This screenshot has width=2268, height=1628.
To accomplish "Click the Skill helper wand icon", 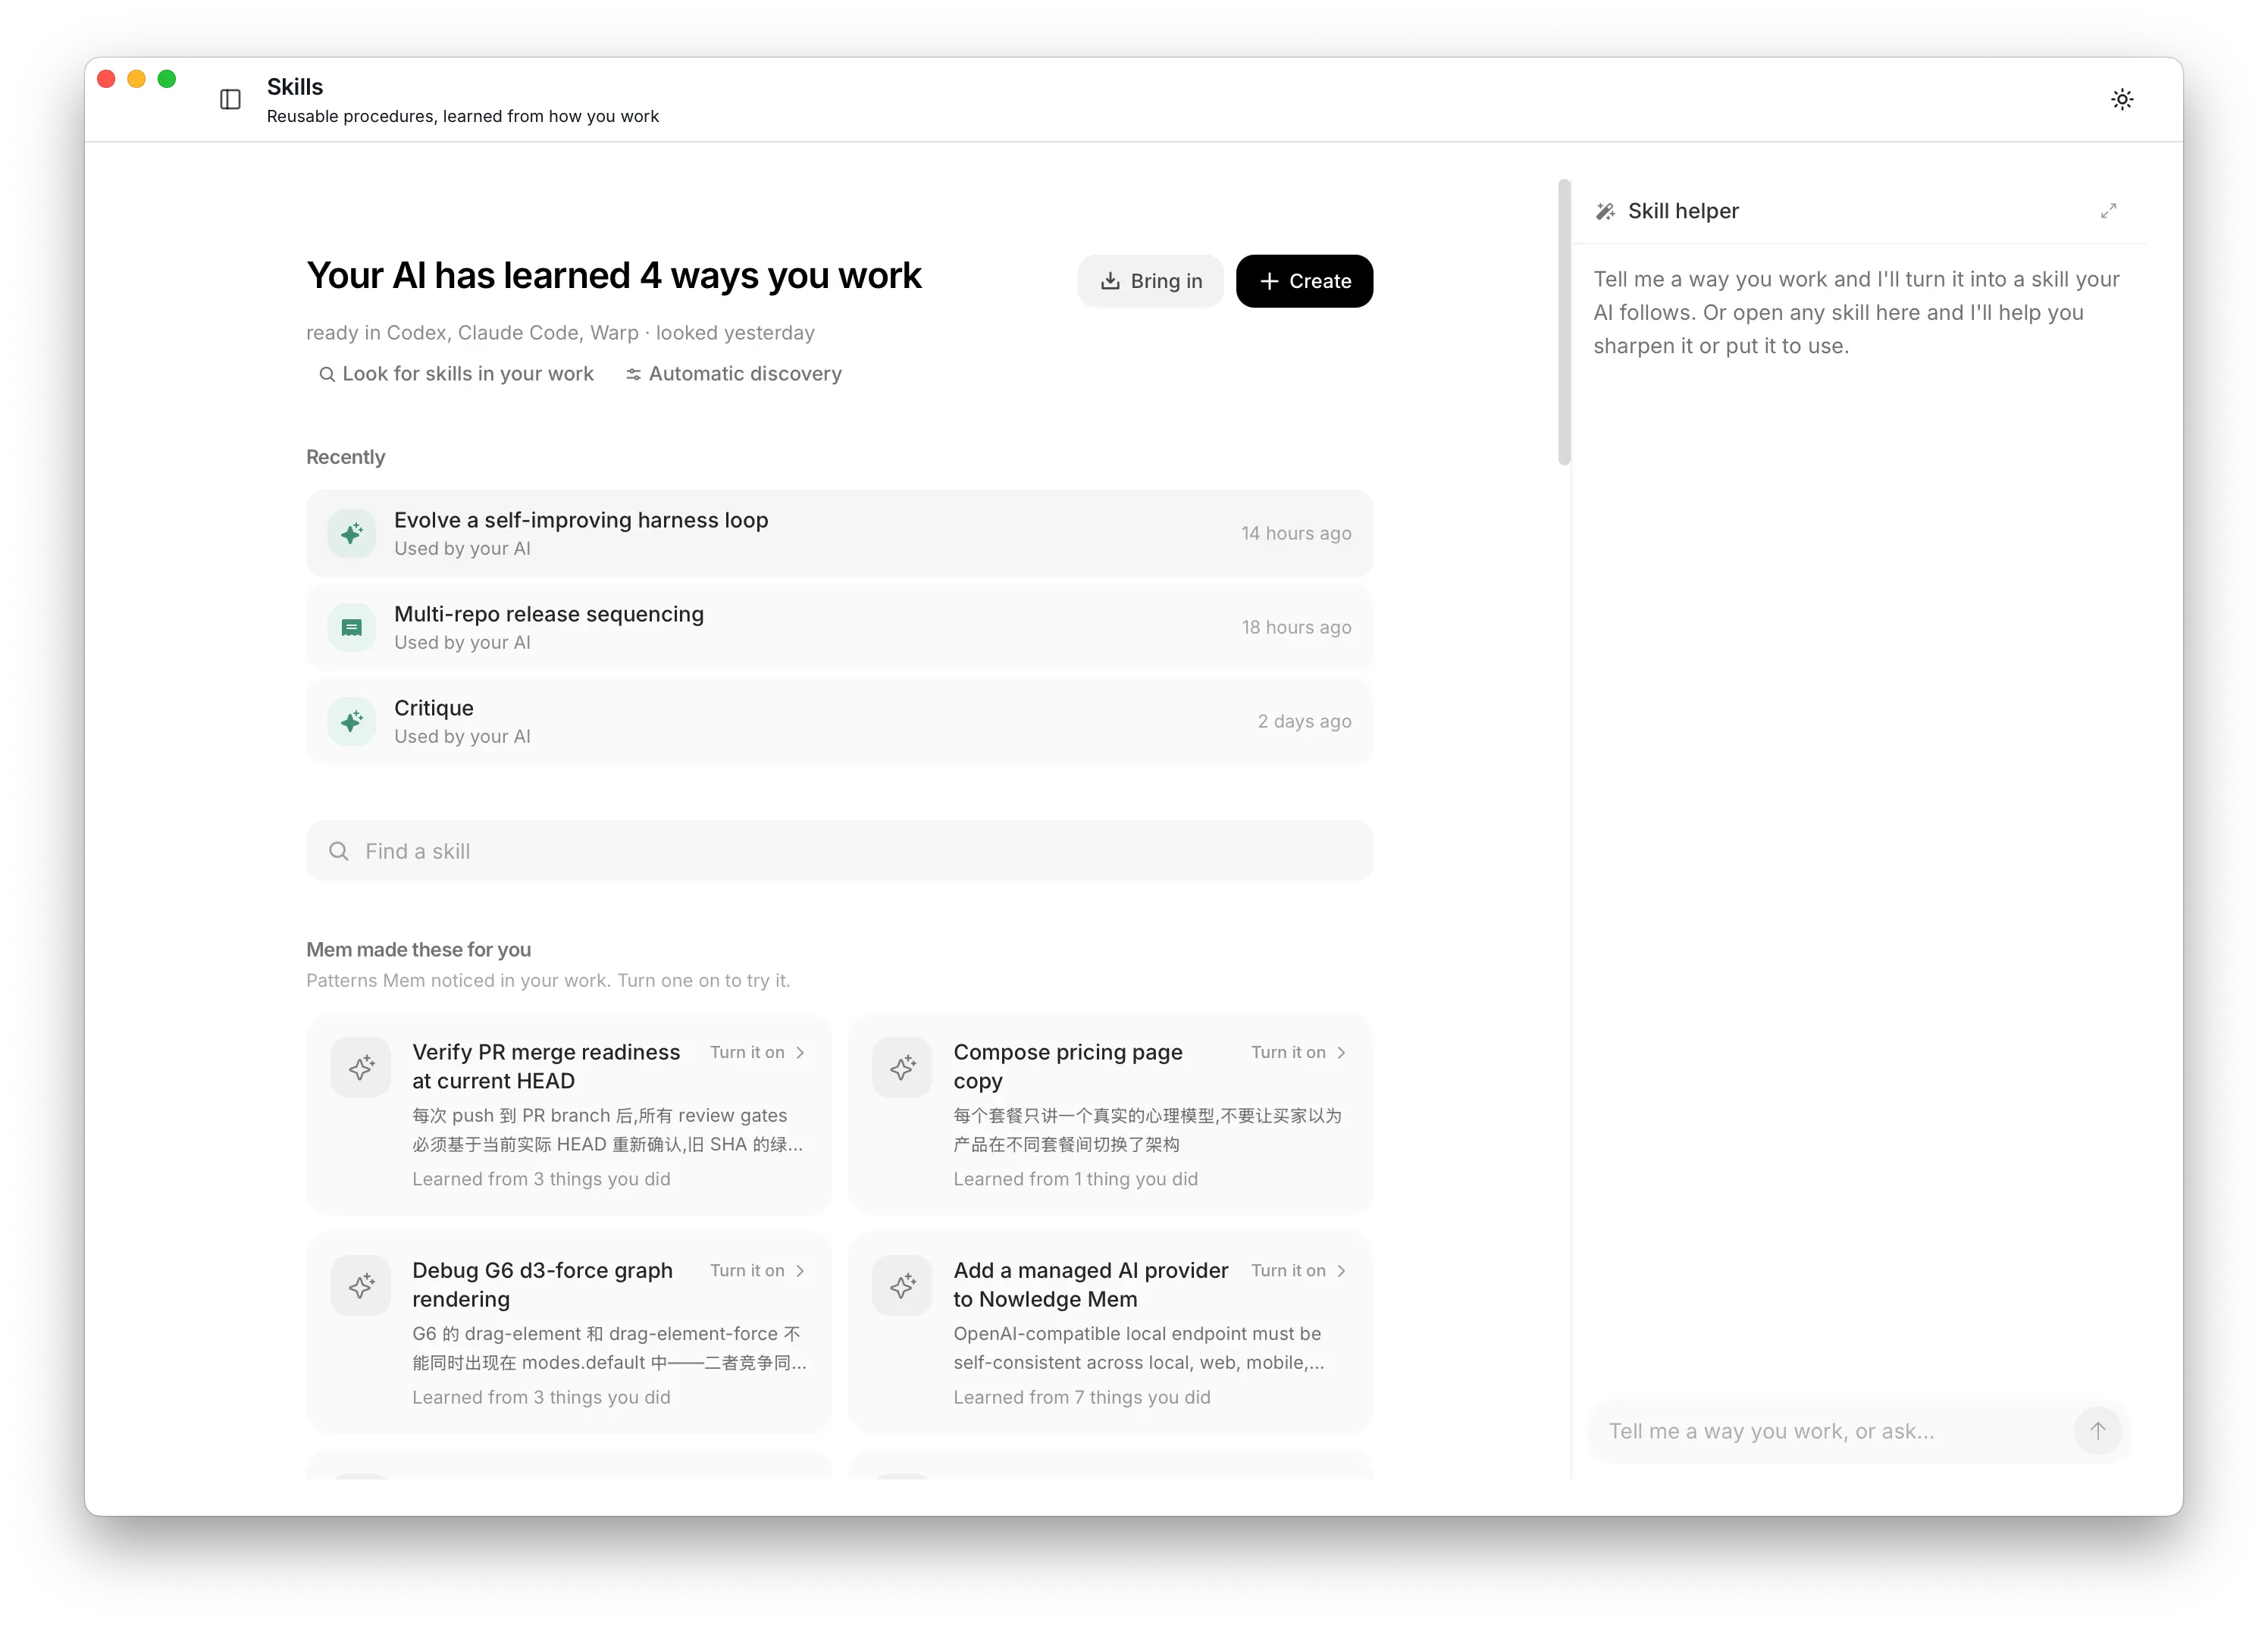I will [1605, 211].
